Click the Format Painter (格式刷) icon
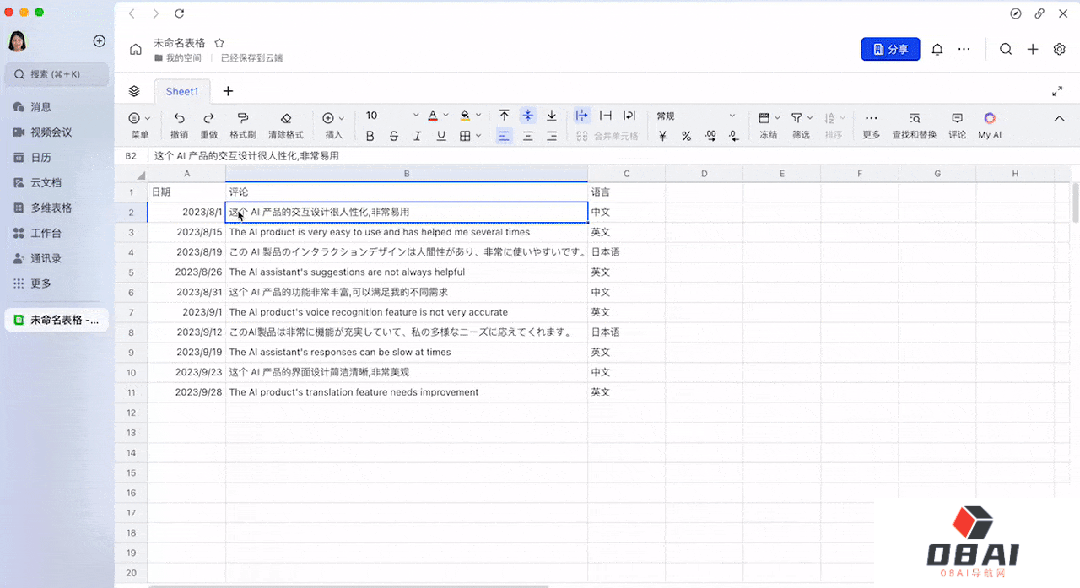Viewport: 1080px width, 588px height. (242, 118)
